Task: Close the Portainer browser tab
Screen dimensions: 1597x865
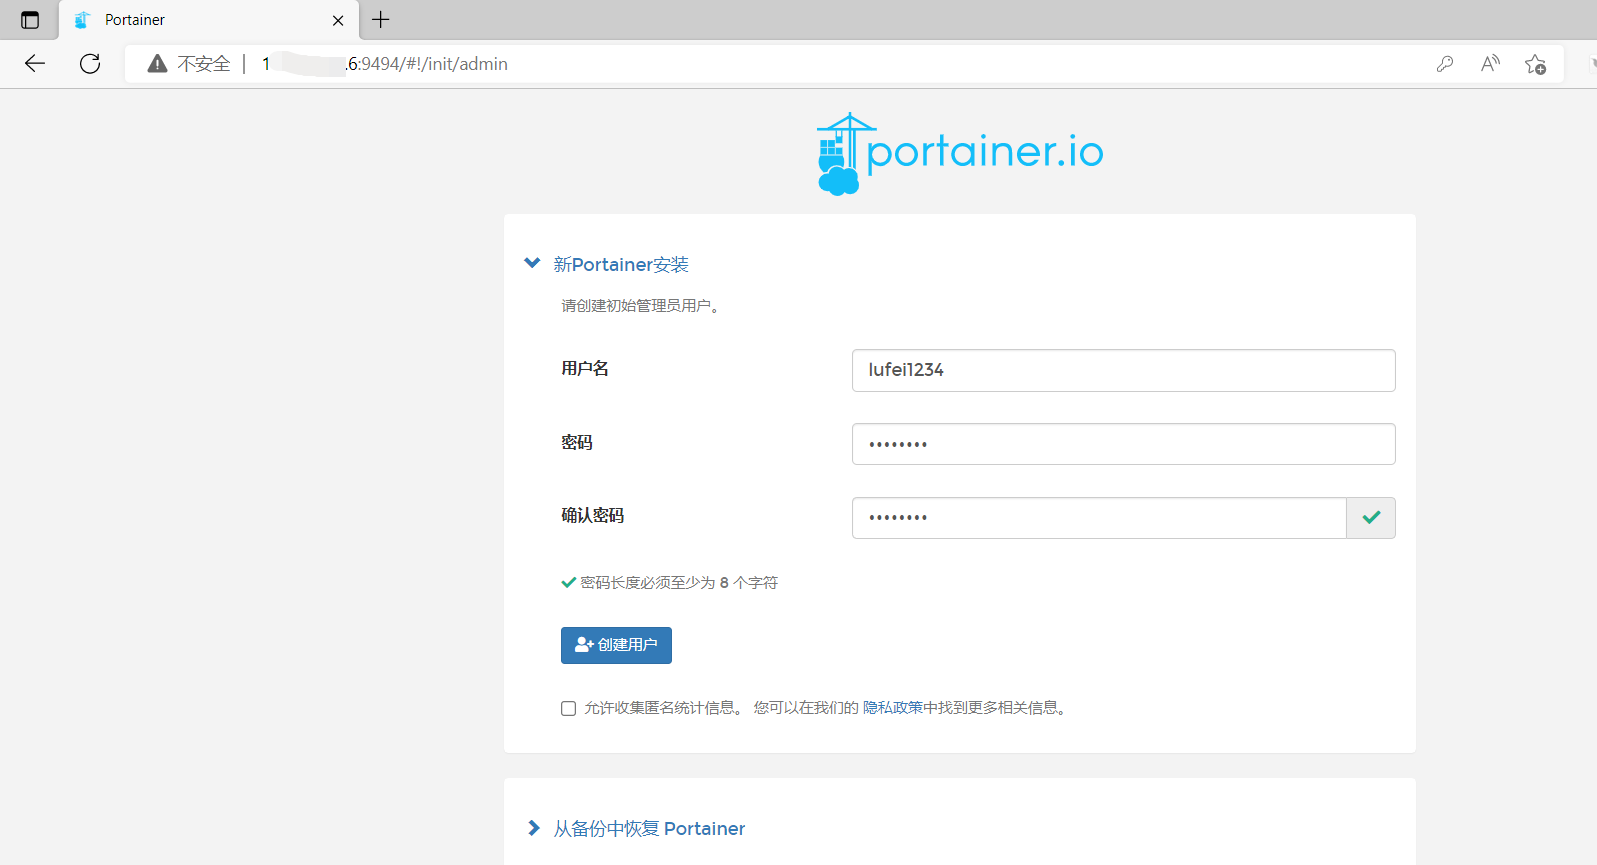Action: click(x=338, y=20)
